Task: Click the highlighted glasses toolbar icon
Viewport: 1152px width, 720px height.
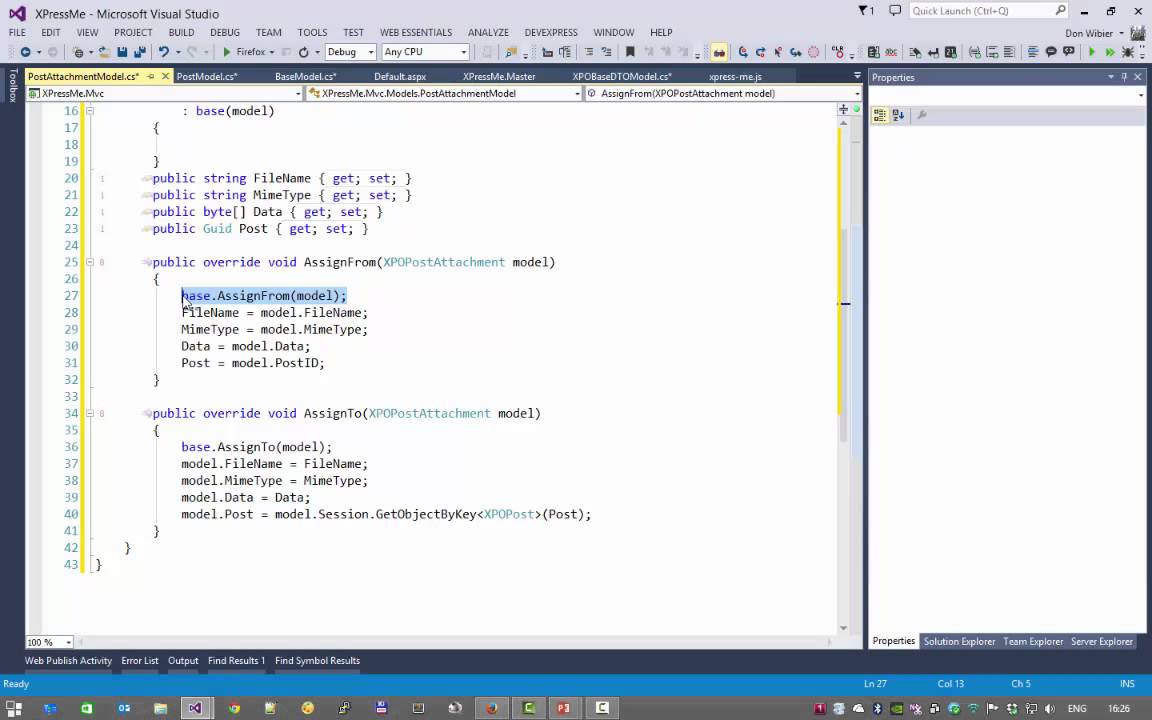Action: click(719, 52)
